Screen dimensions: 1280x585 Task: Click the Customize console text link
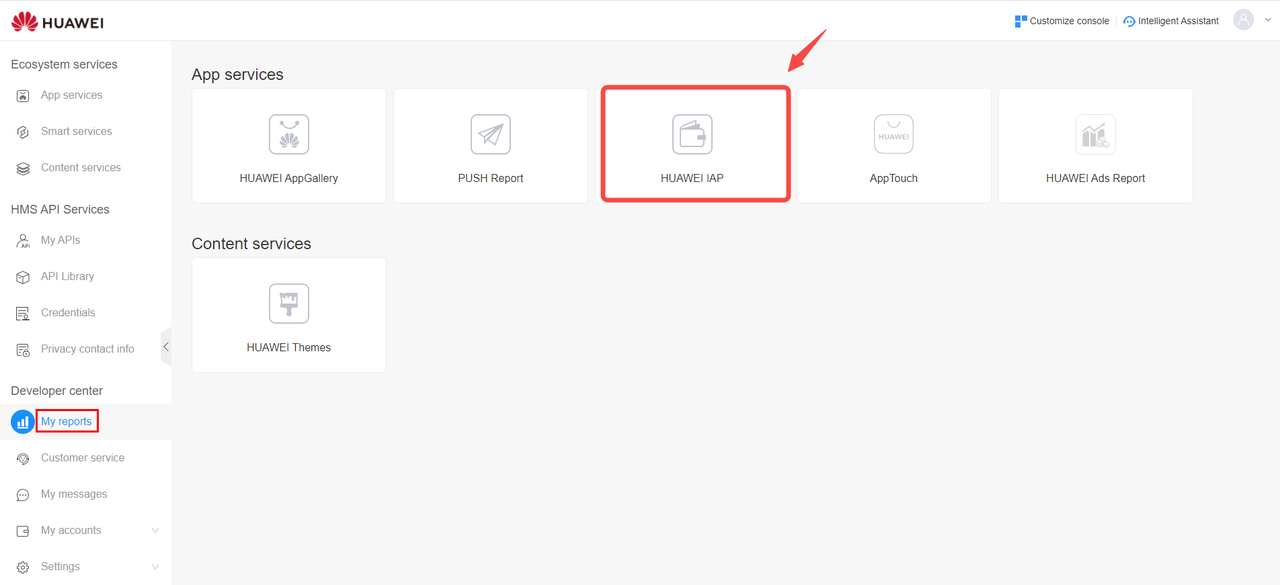coord(1069,21)
